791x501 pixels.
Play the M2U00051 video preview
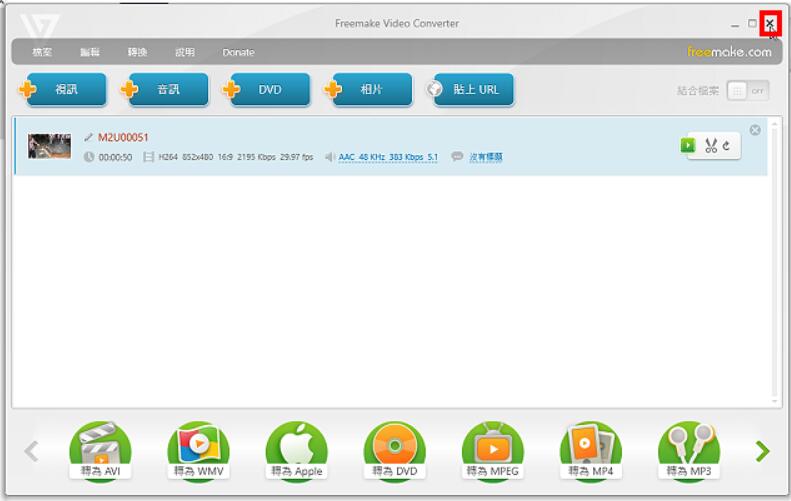click(687, 145)
